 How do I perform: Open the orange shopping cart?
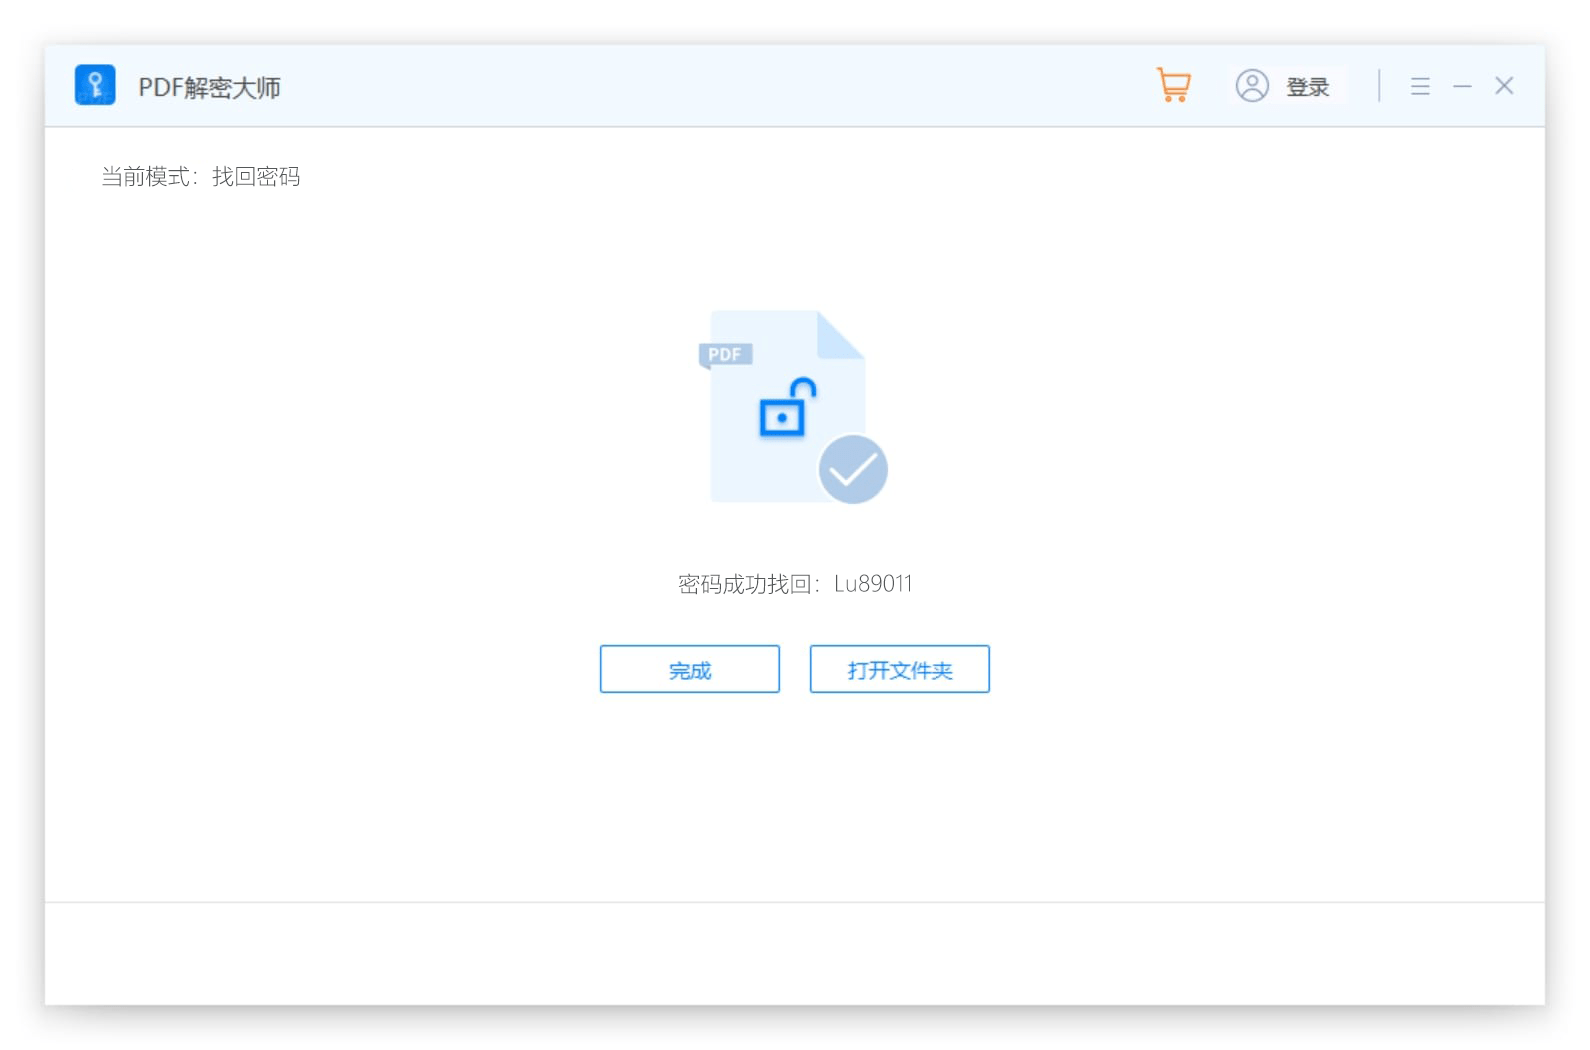point(1173,85)
